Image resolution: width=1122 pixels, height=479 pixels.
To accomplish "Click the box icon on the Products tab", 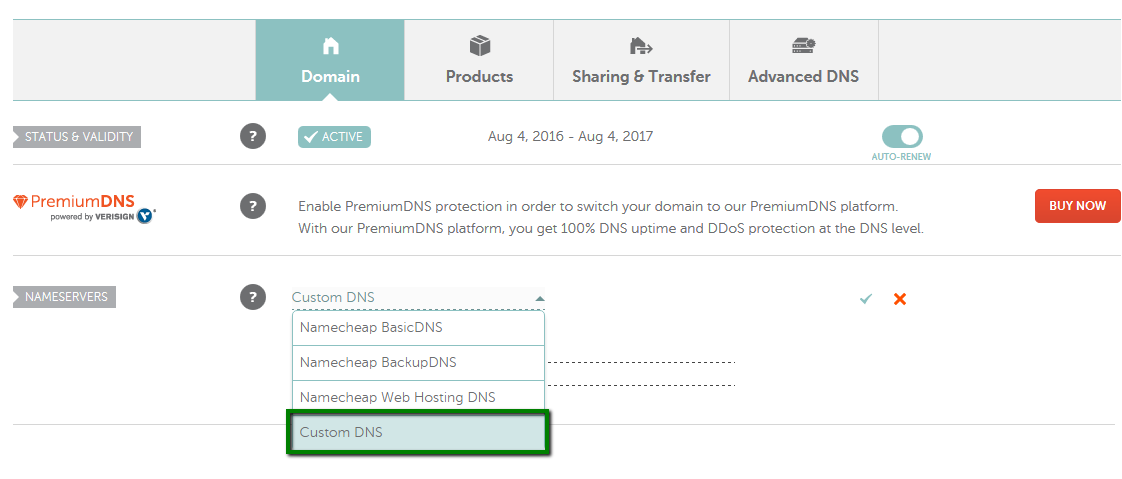I will (479, 46).
